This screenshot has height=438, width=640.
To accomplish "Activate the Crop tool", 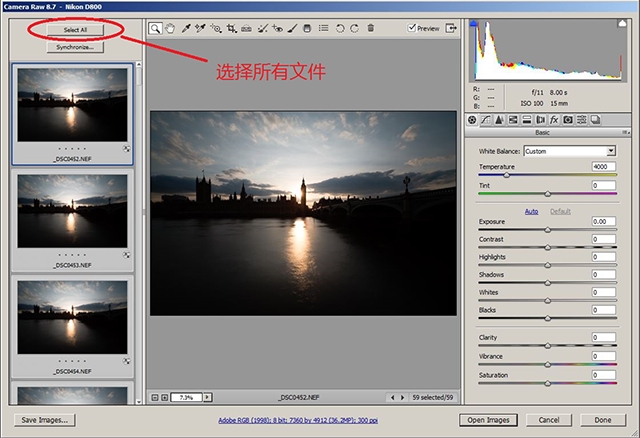I will click(x=231, y=29).
